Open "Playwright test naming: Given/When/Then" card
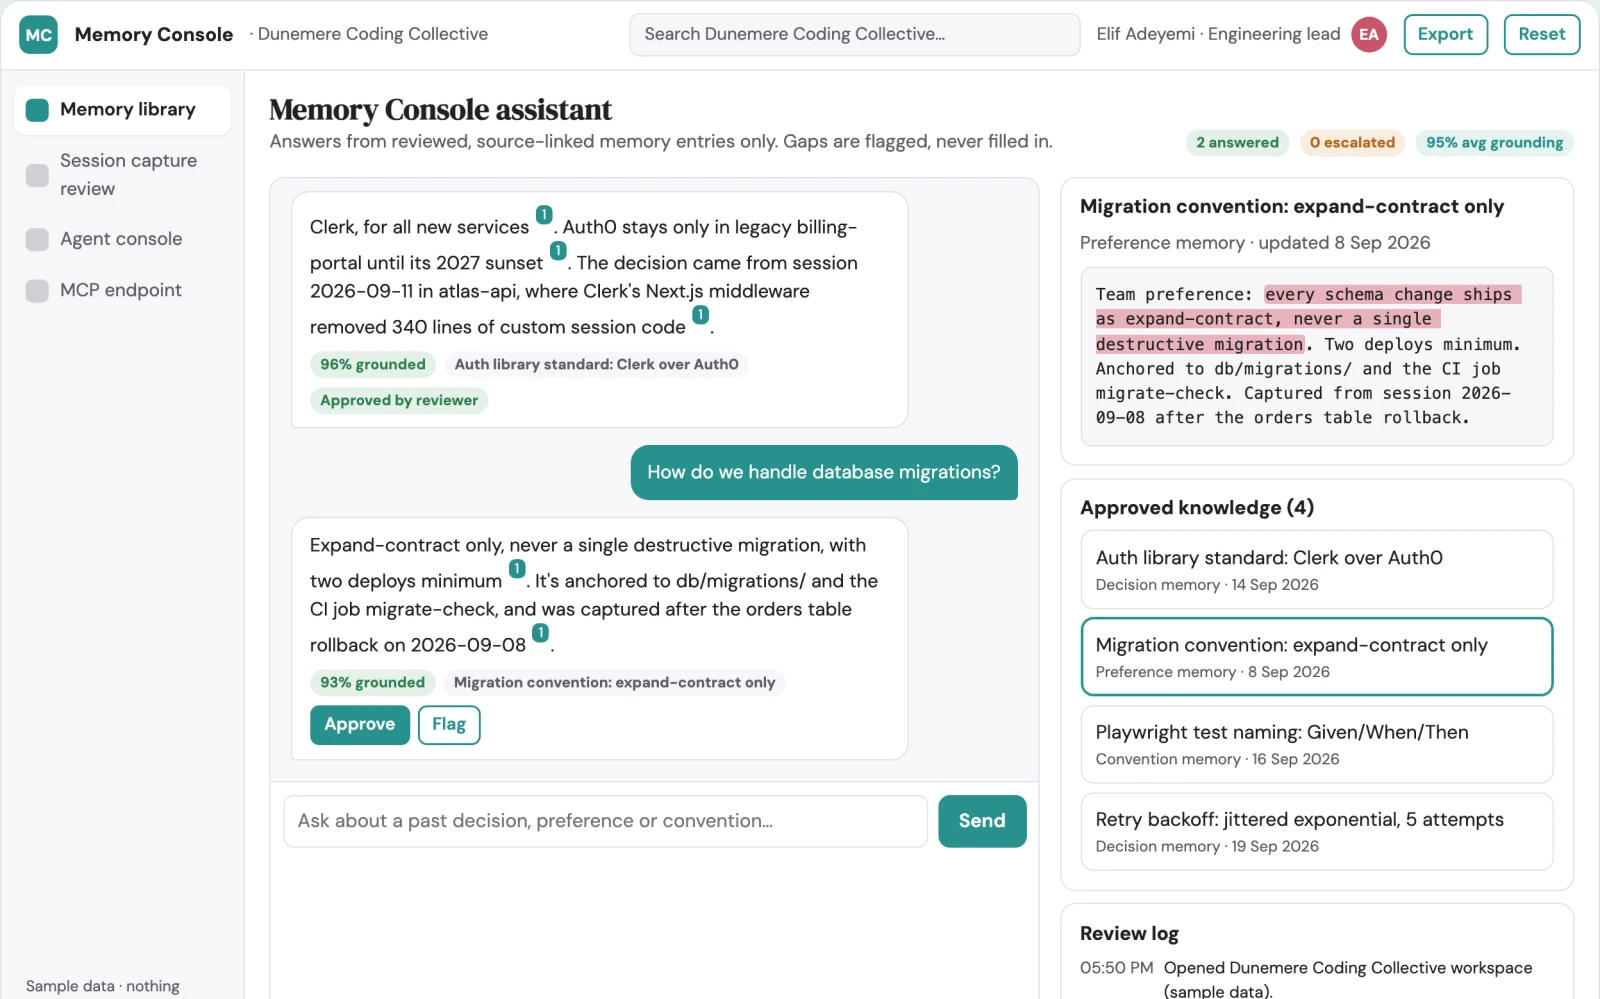The height and width of the screenshot is (999, 1600). tap(1317, 744)
